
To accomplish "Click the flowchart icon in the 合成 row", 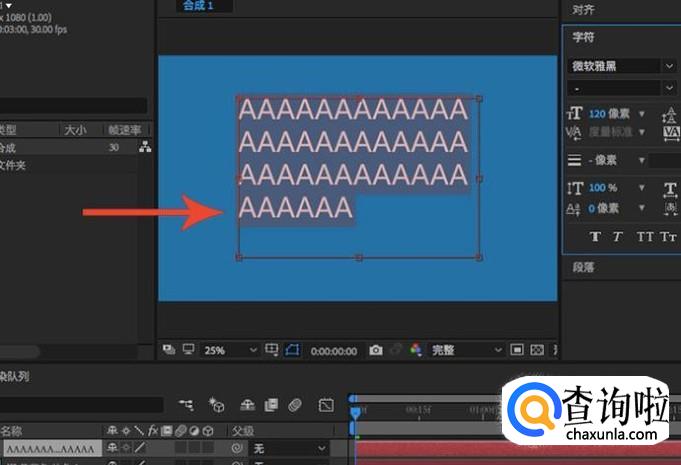I will 145,147.
